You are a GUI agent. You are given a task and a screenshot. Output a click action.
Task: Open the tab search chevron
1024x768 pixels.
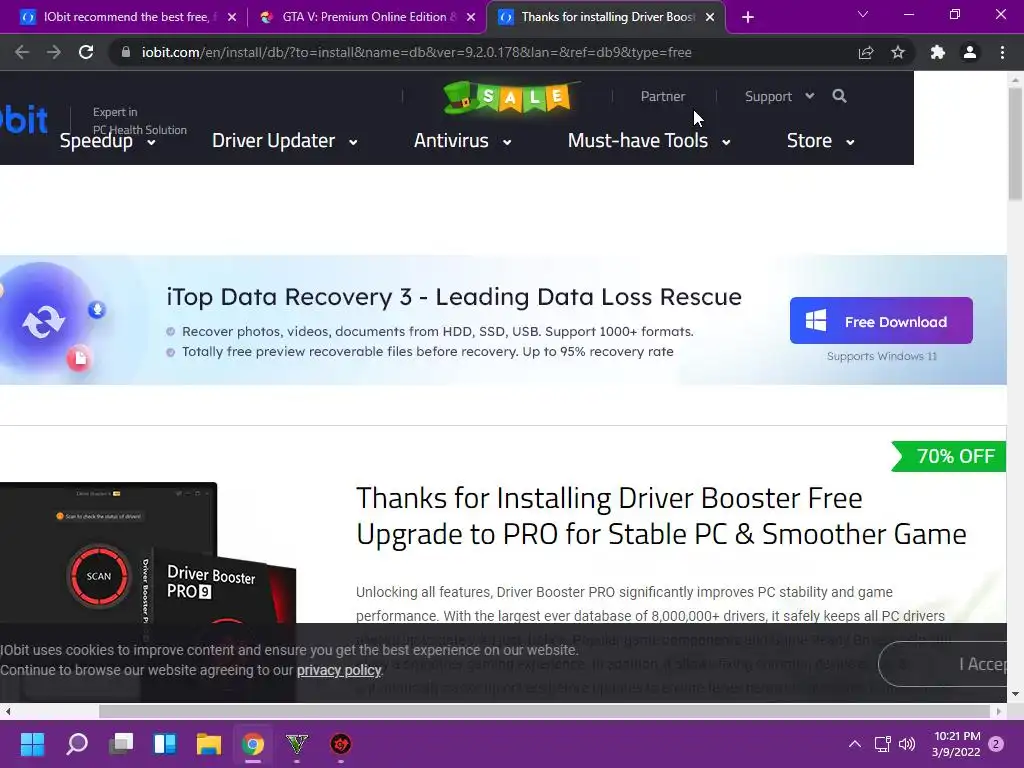863,14
